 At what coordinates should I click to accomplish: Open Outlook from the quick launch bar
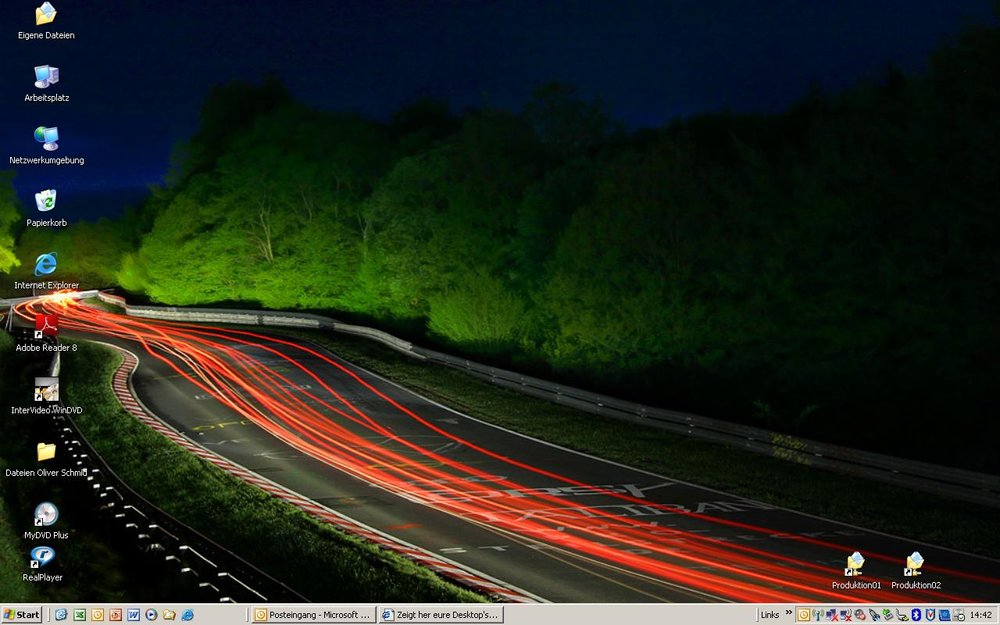click(96, 615)
